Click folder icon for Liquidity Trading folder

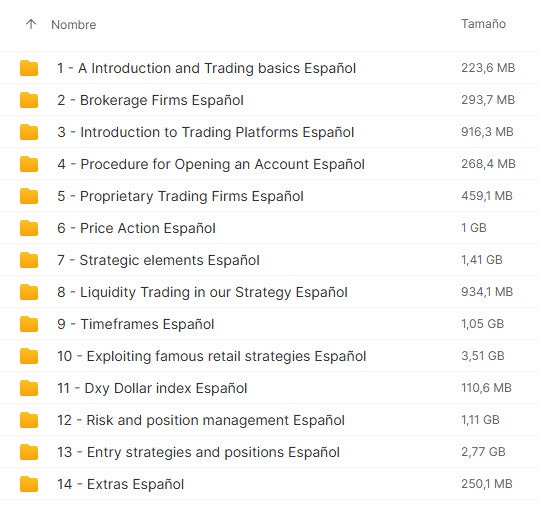pos(29,292)
